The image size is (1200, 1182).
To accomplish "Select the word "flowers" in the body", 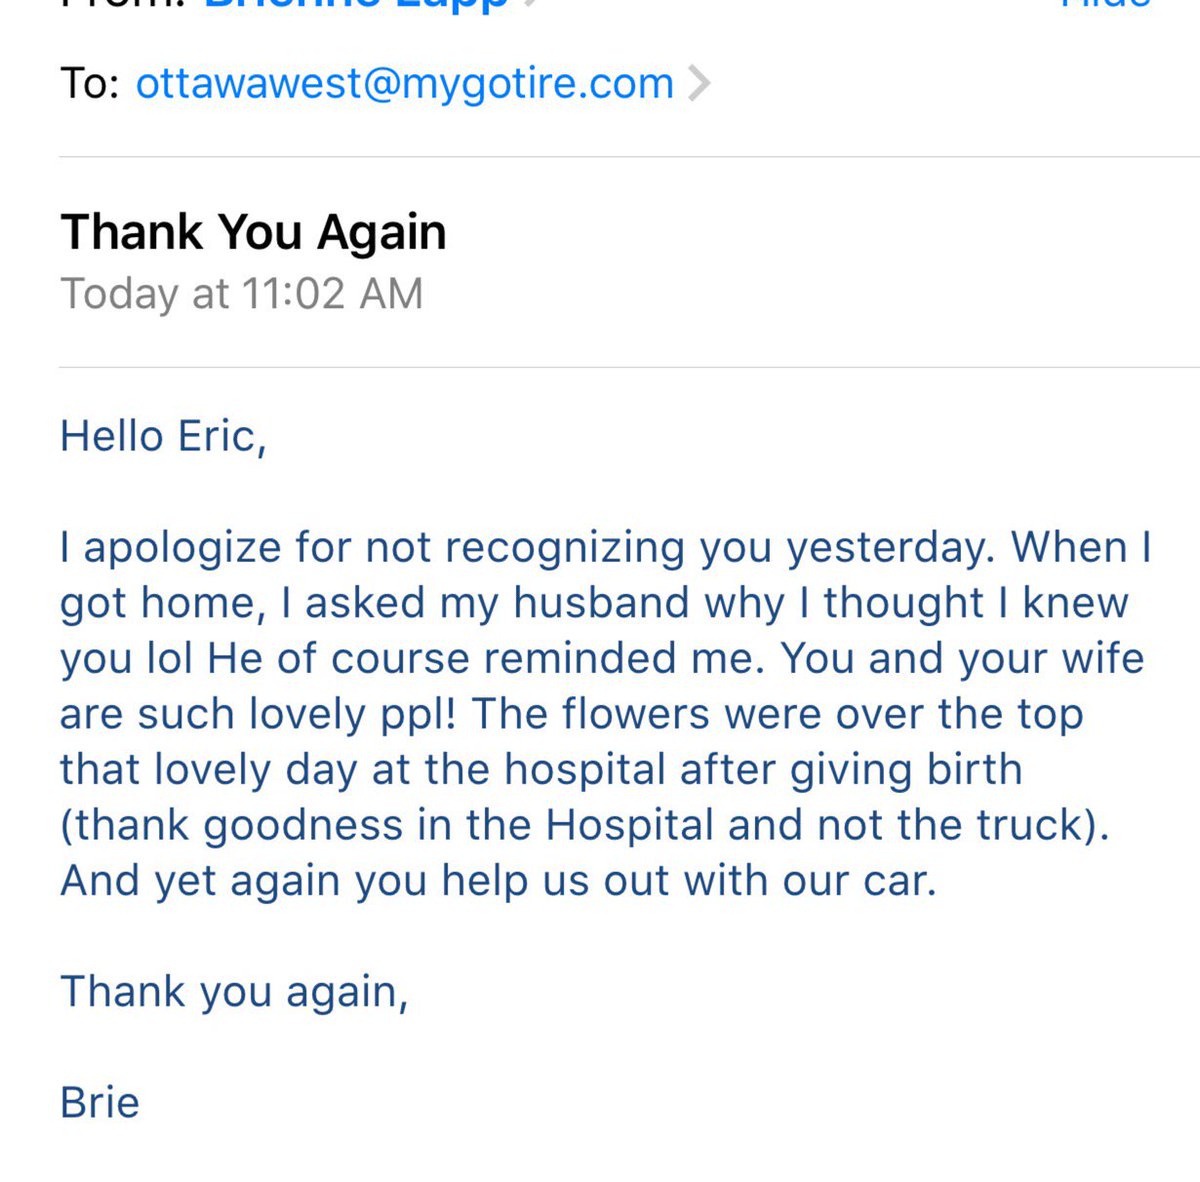I will point(636,715).
